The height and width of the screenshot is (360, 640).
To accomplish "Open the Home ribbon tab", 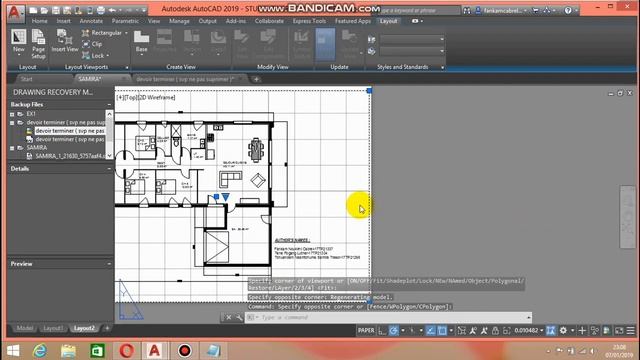I will 39,21.
